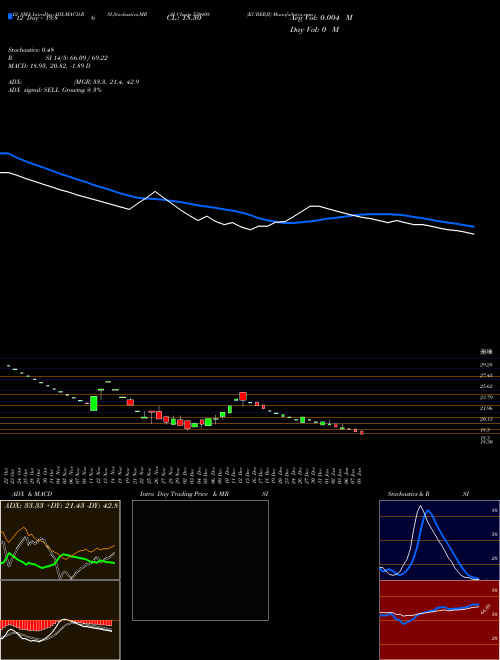
Task: Click the 'ADX: 33.33 +DY: 21.43 -DY: 42.8' header
Action: click(61, 506)
